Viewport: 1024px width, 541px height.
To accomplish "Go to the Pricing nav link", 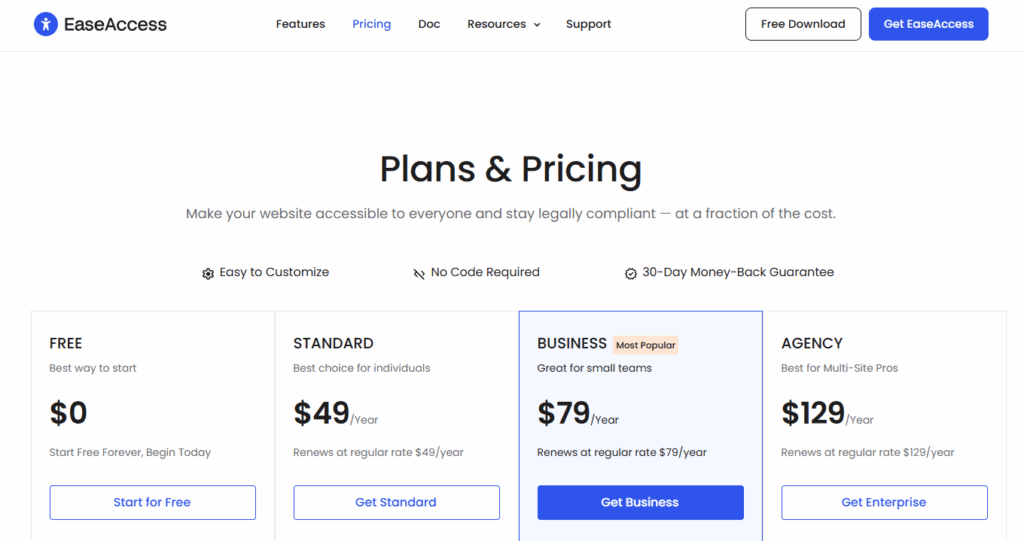I will (371, 24).
